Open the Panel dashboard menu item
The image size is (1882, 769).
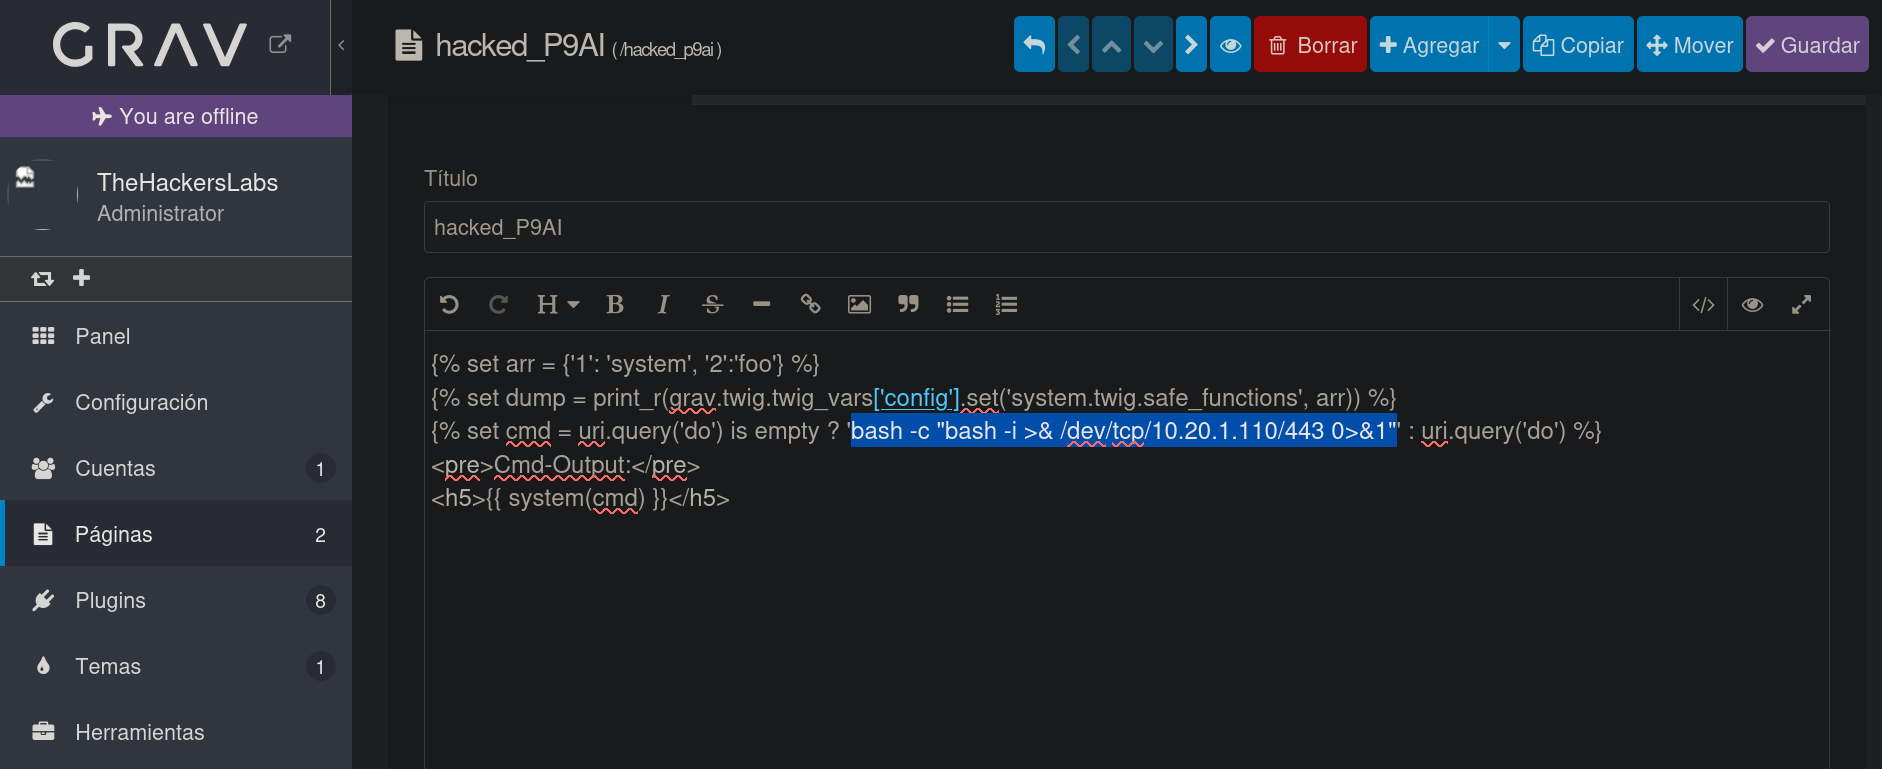(x=176, y=336)
